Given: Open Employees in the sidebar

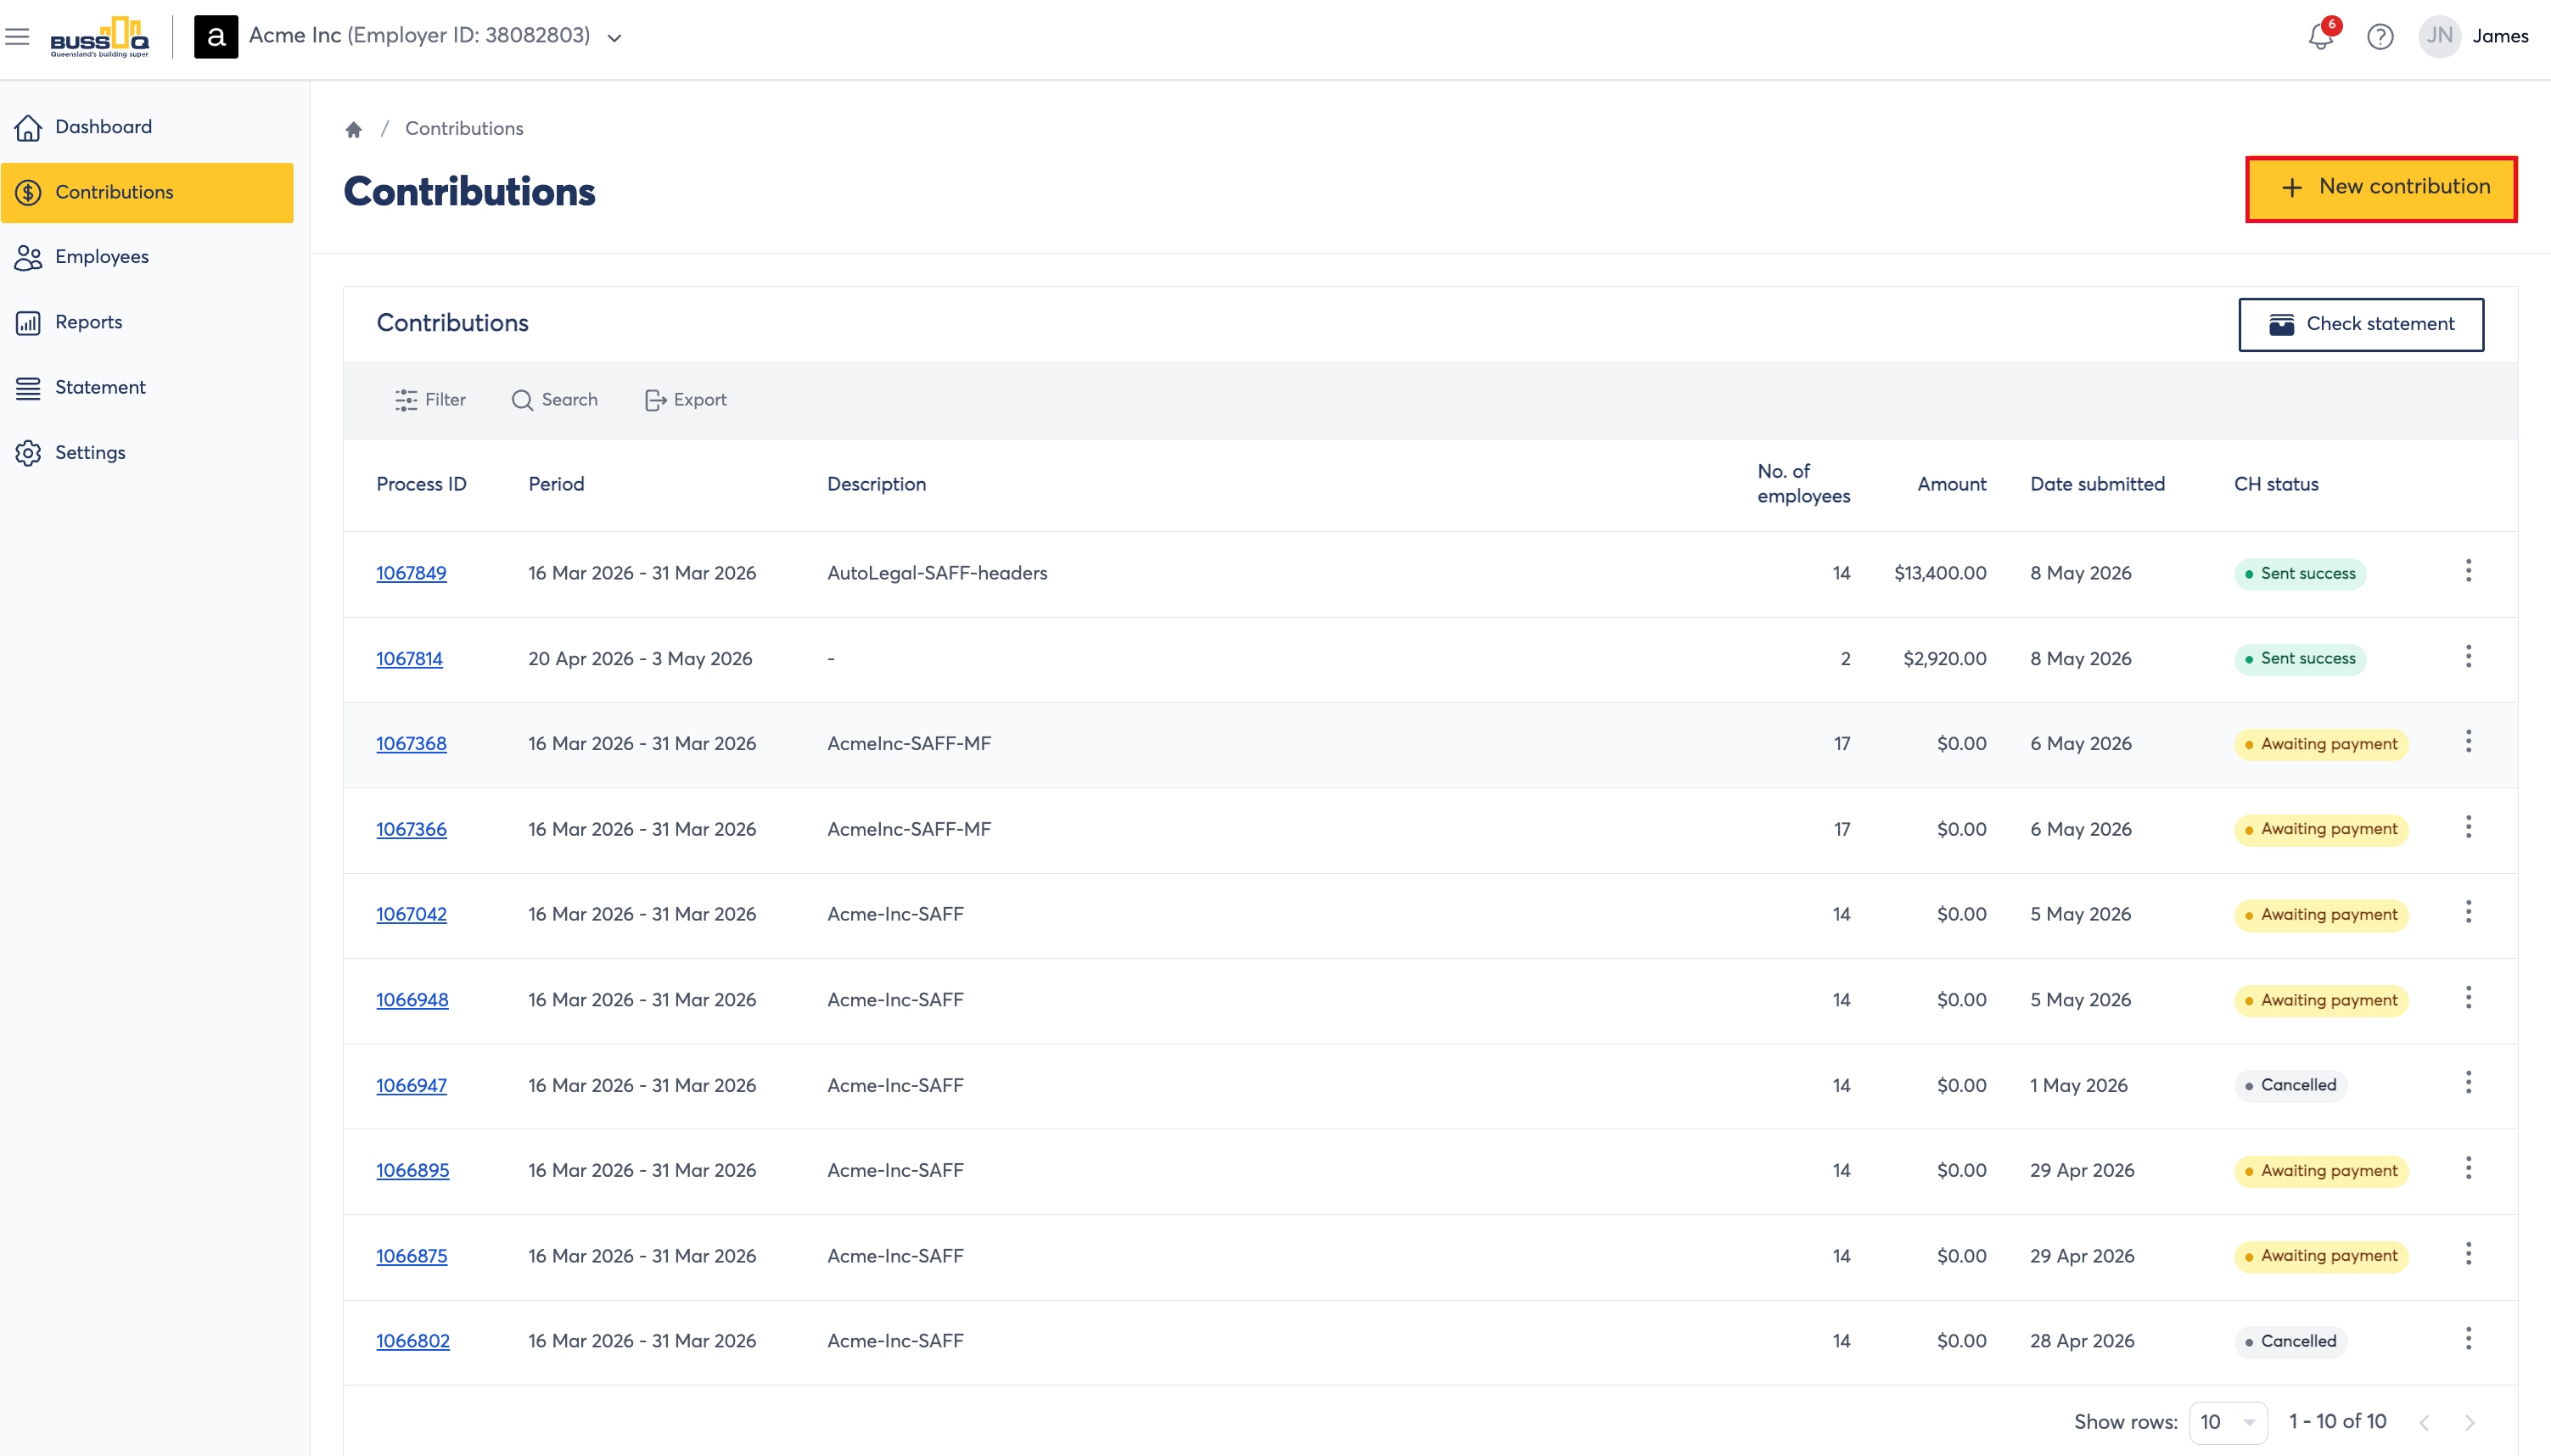Looking at the screenshot, I should coord(147,257).
